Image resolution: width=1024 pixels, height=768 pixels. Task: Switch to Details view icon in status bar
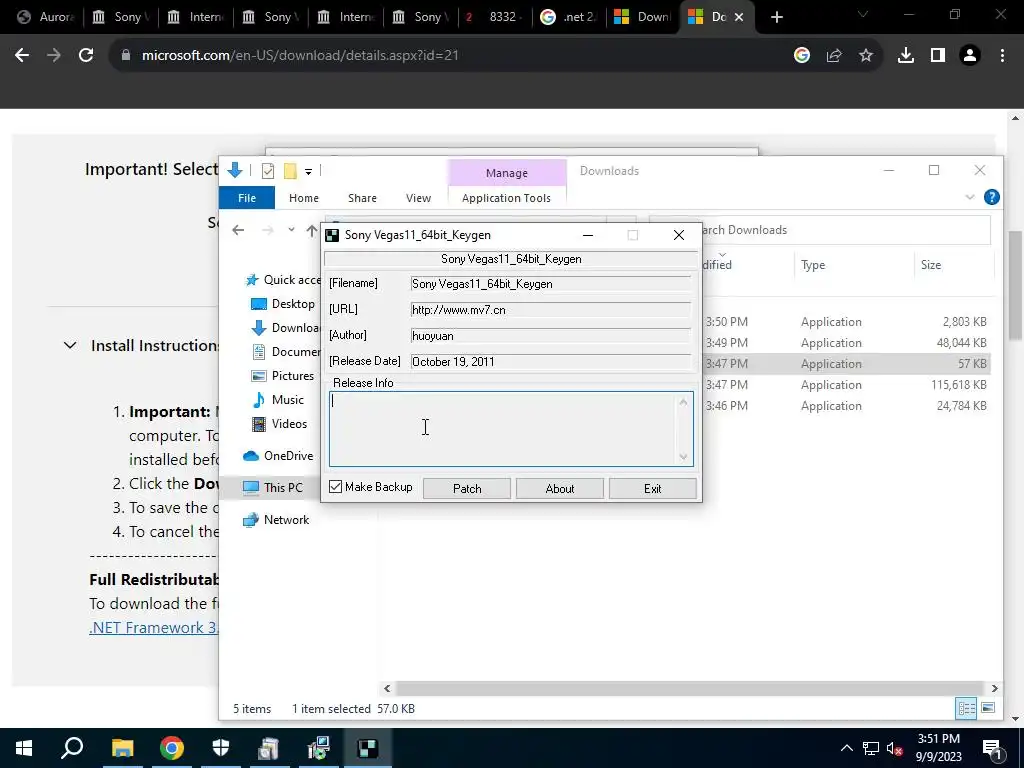click(x=966, y=709)
